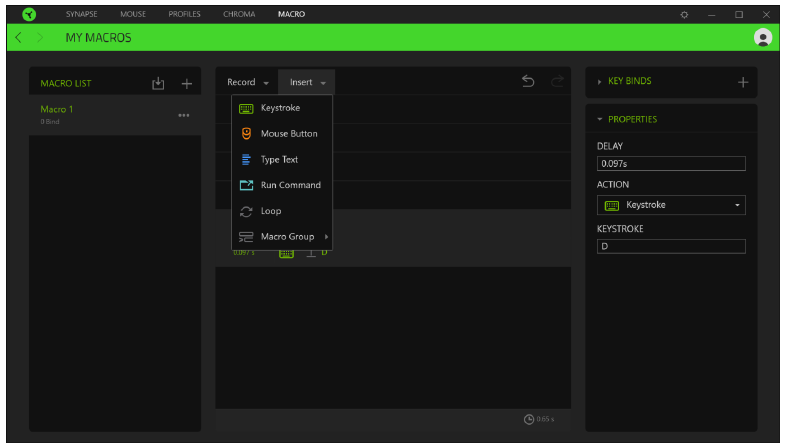This screenshot has width=788, height=445.
Task: Switch to the SYNAPSE tab
Action: (x=81, y=14)
